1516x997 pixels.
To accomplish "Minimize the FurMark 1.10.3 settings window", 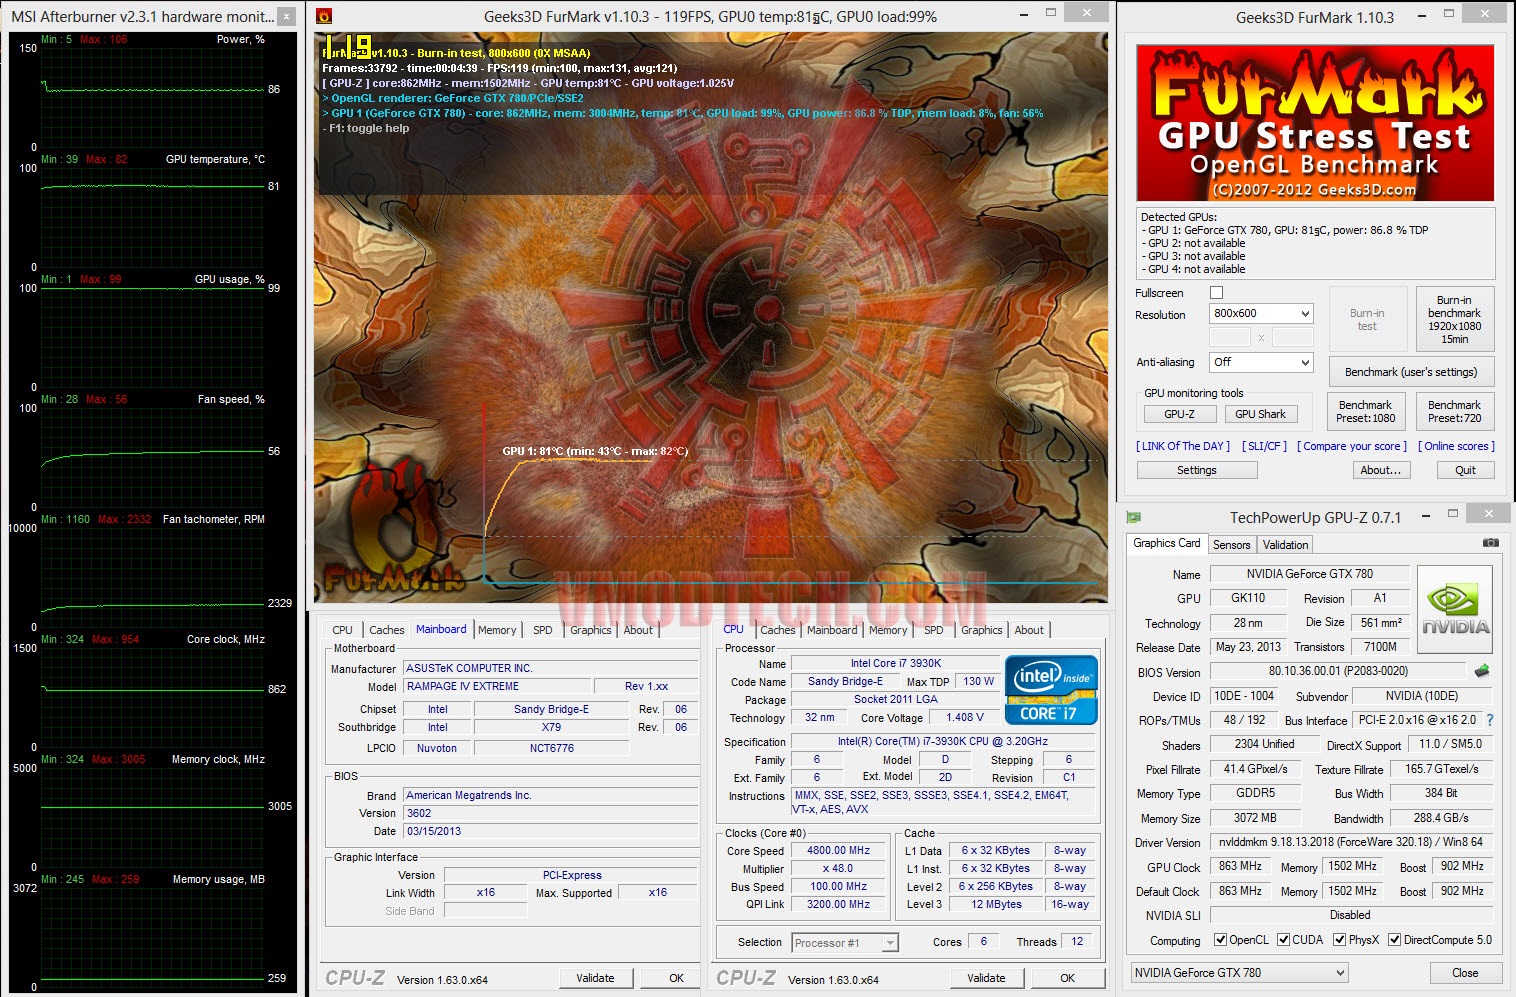I will pos(1422,16).
